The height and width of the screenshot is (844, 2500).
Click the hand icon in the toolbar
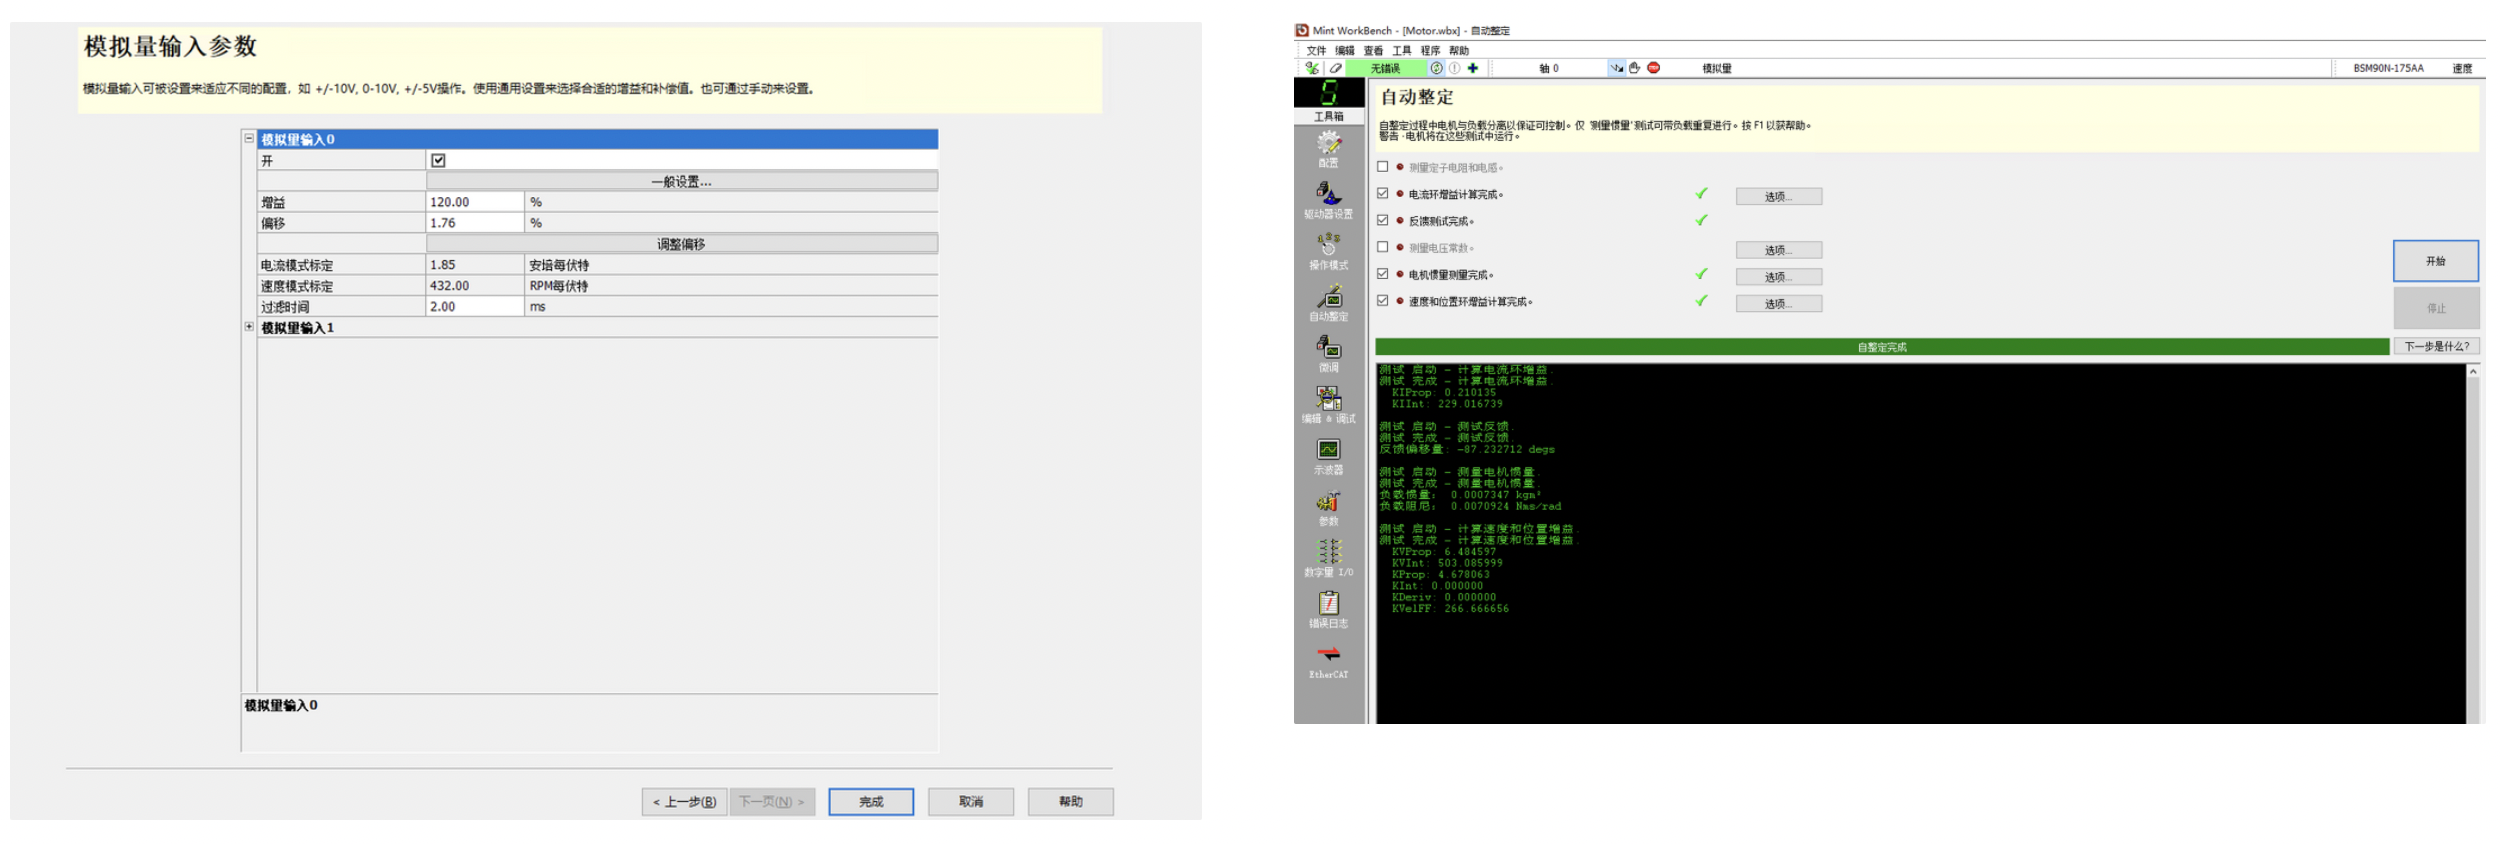(x=1634, y=68)
